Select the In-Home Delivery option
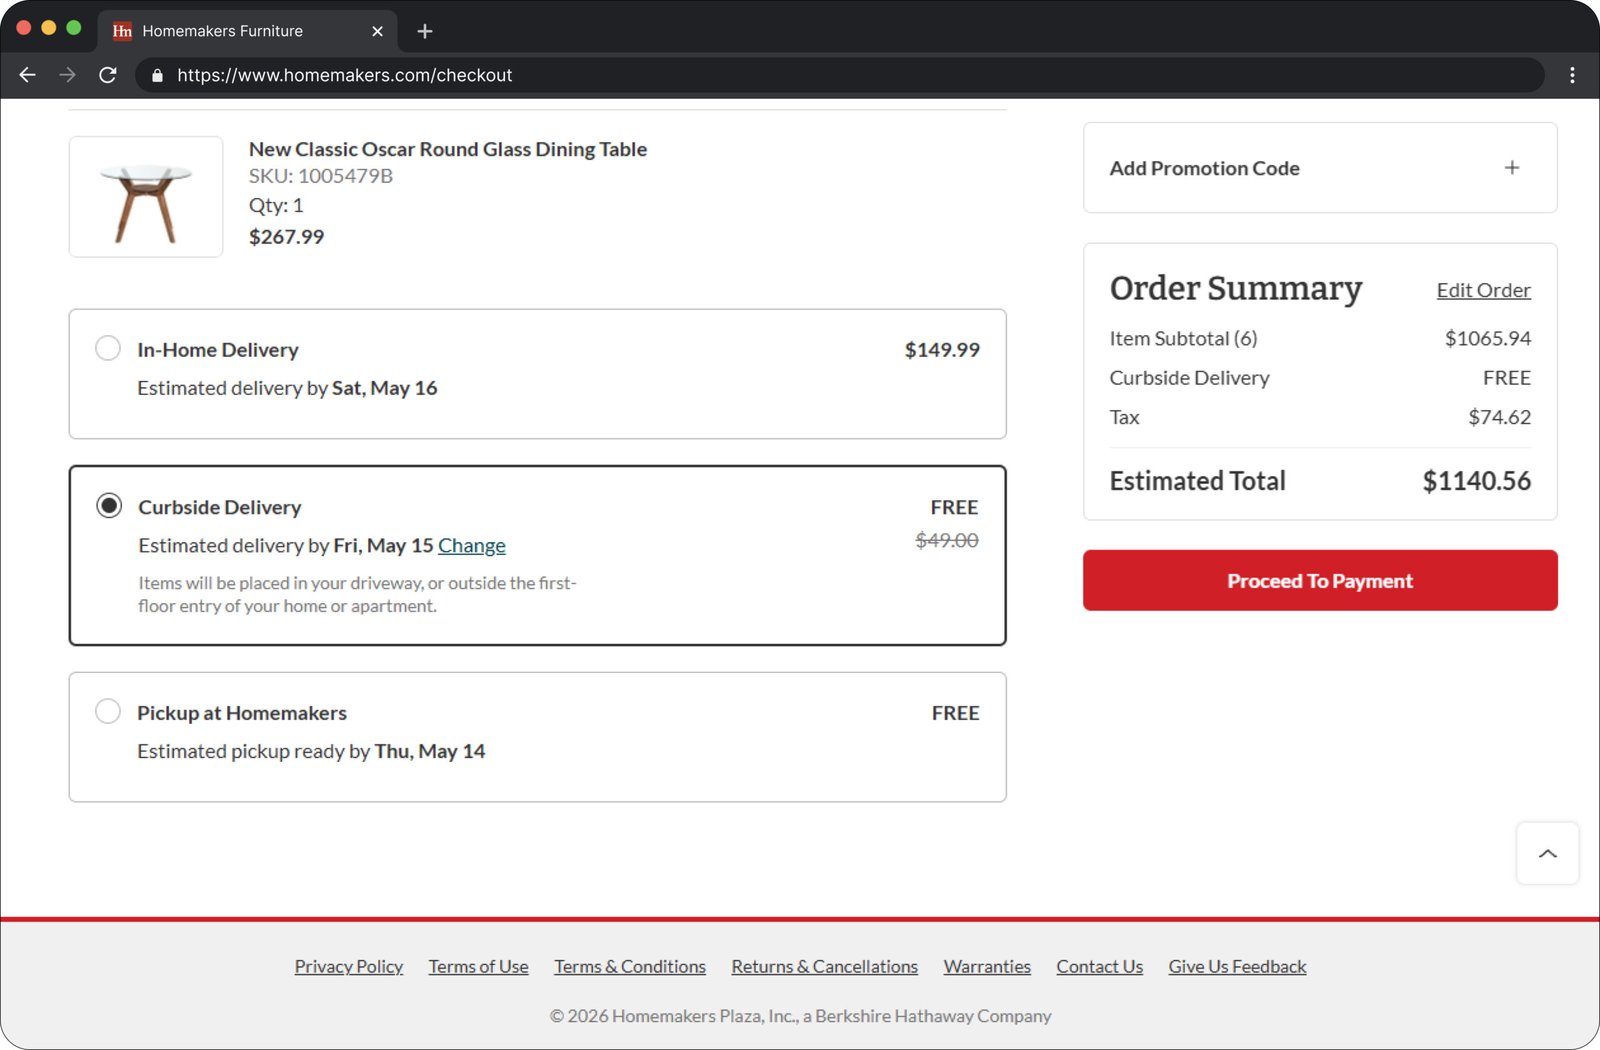Viewport: 1600px width, 1050px height. (x=108, y=348)
